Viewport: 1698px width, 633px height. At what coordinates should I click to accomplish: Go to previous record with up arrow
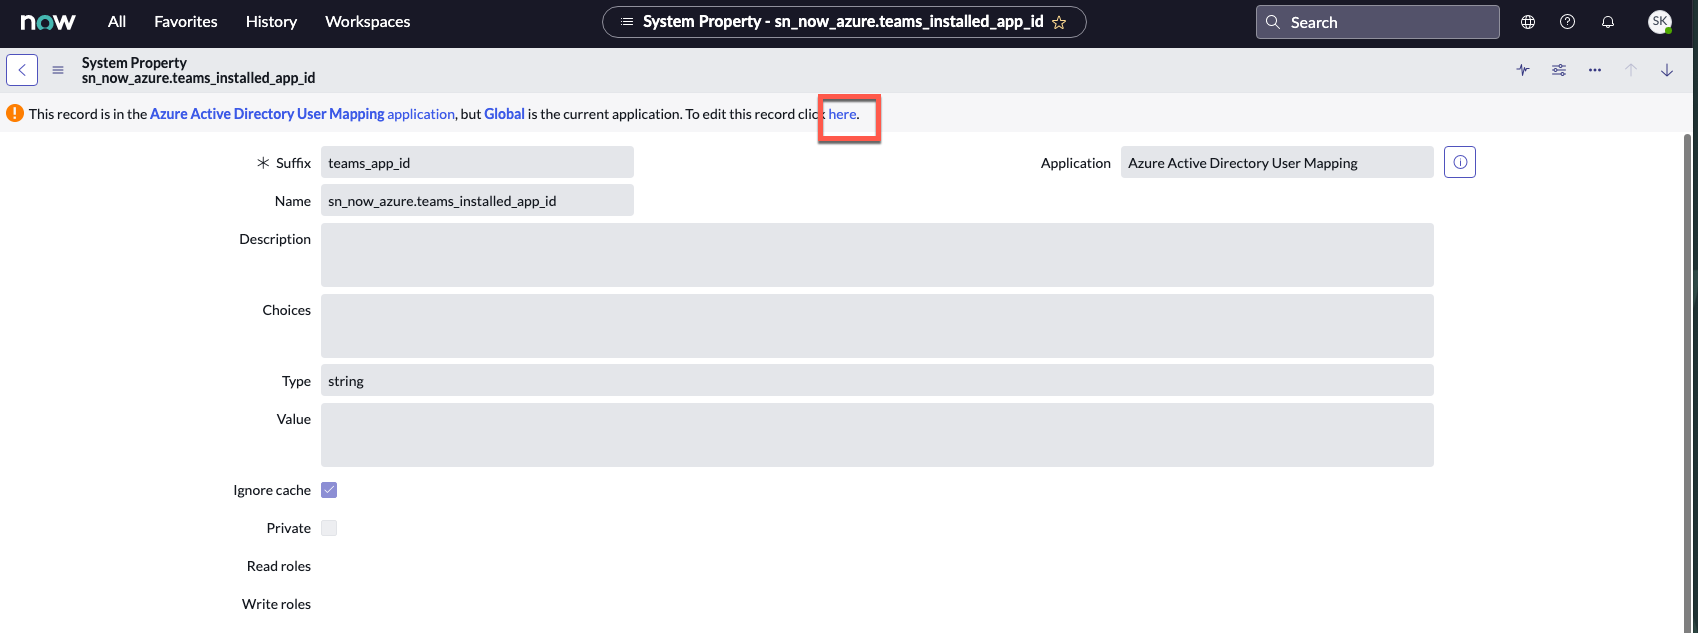1631,70
